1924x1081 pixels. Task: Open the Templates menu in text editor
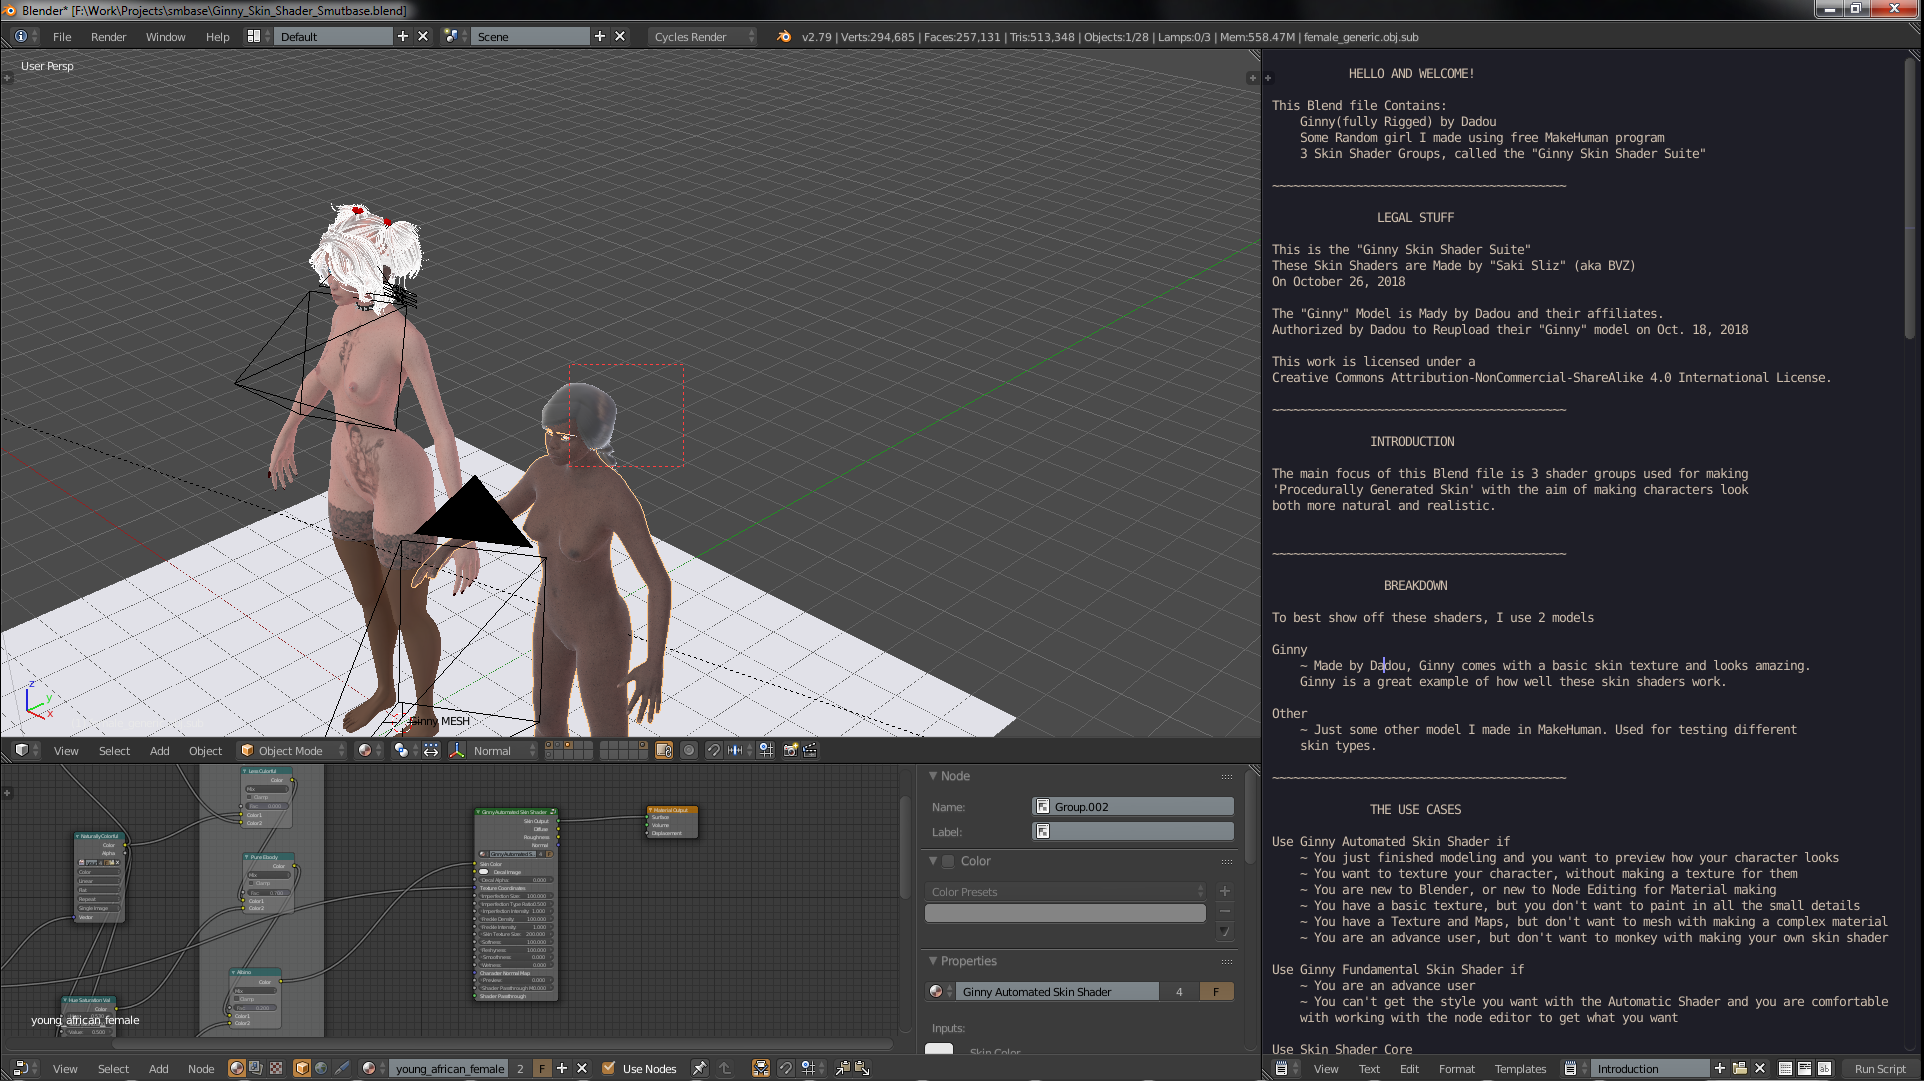tap(1520, 1068)
